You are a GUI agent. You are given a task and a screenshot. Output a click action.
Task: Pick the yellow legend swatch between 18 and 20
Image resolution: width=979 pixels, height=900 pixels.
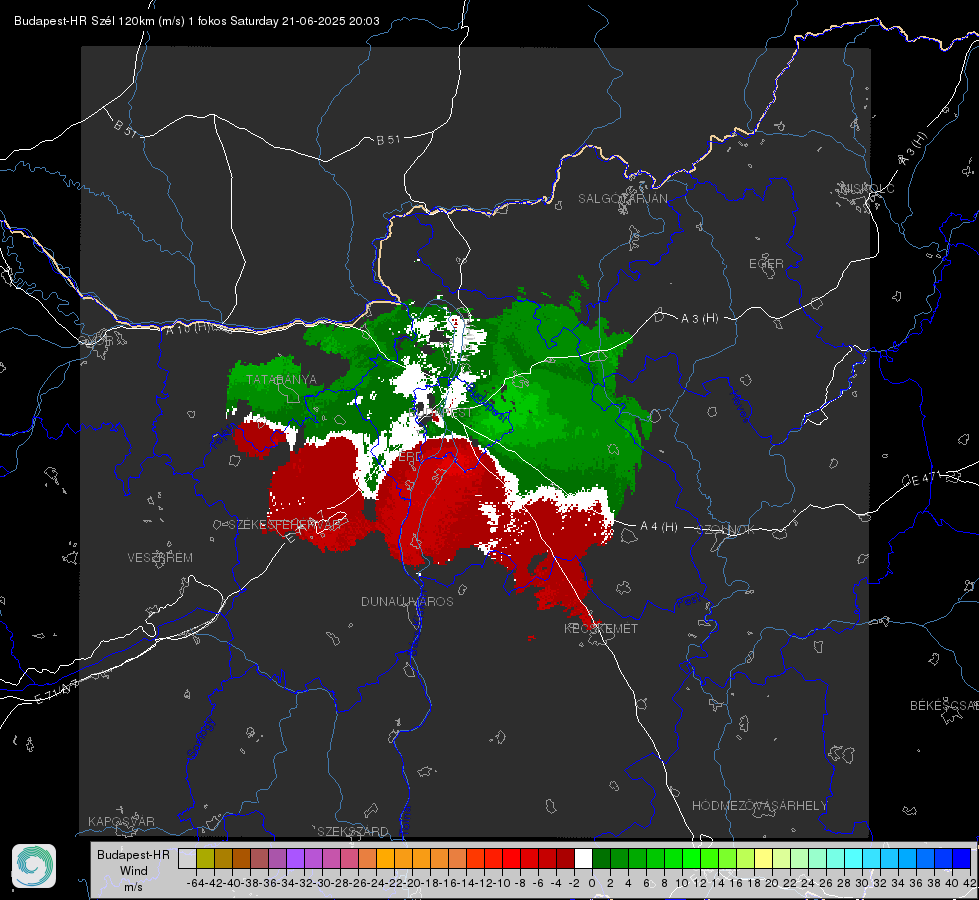pos(764,858)
